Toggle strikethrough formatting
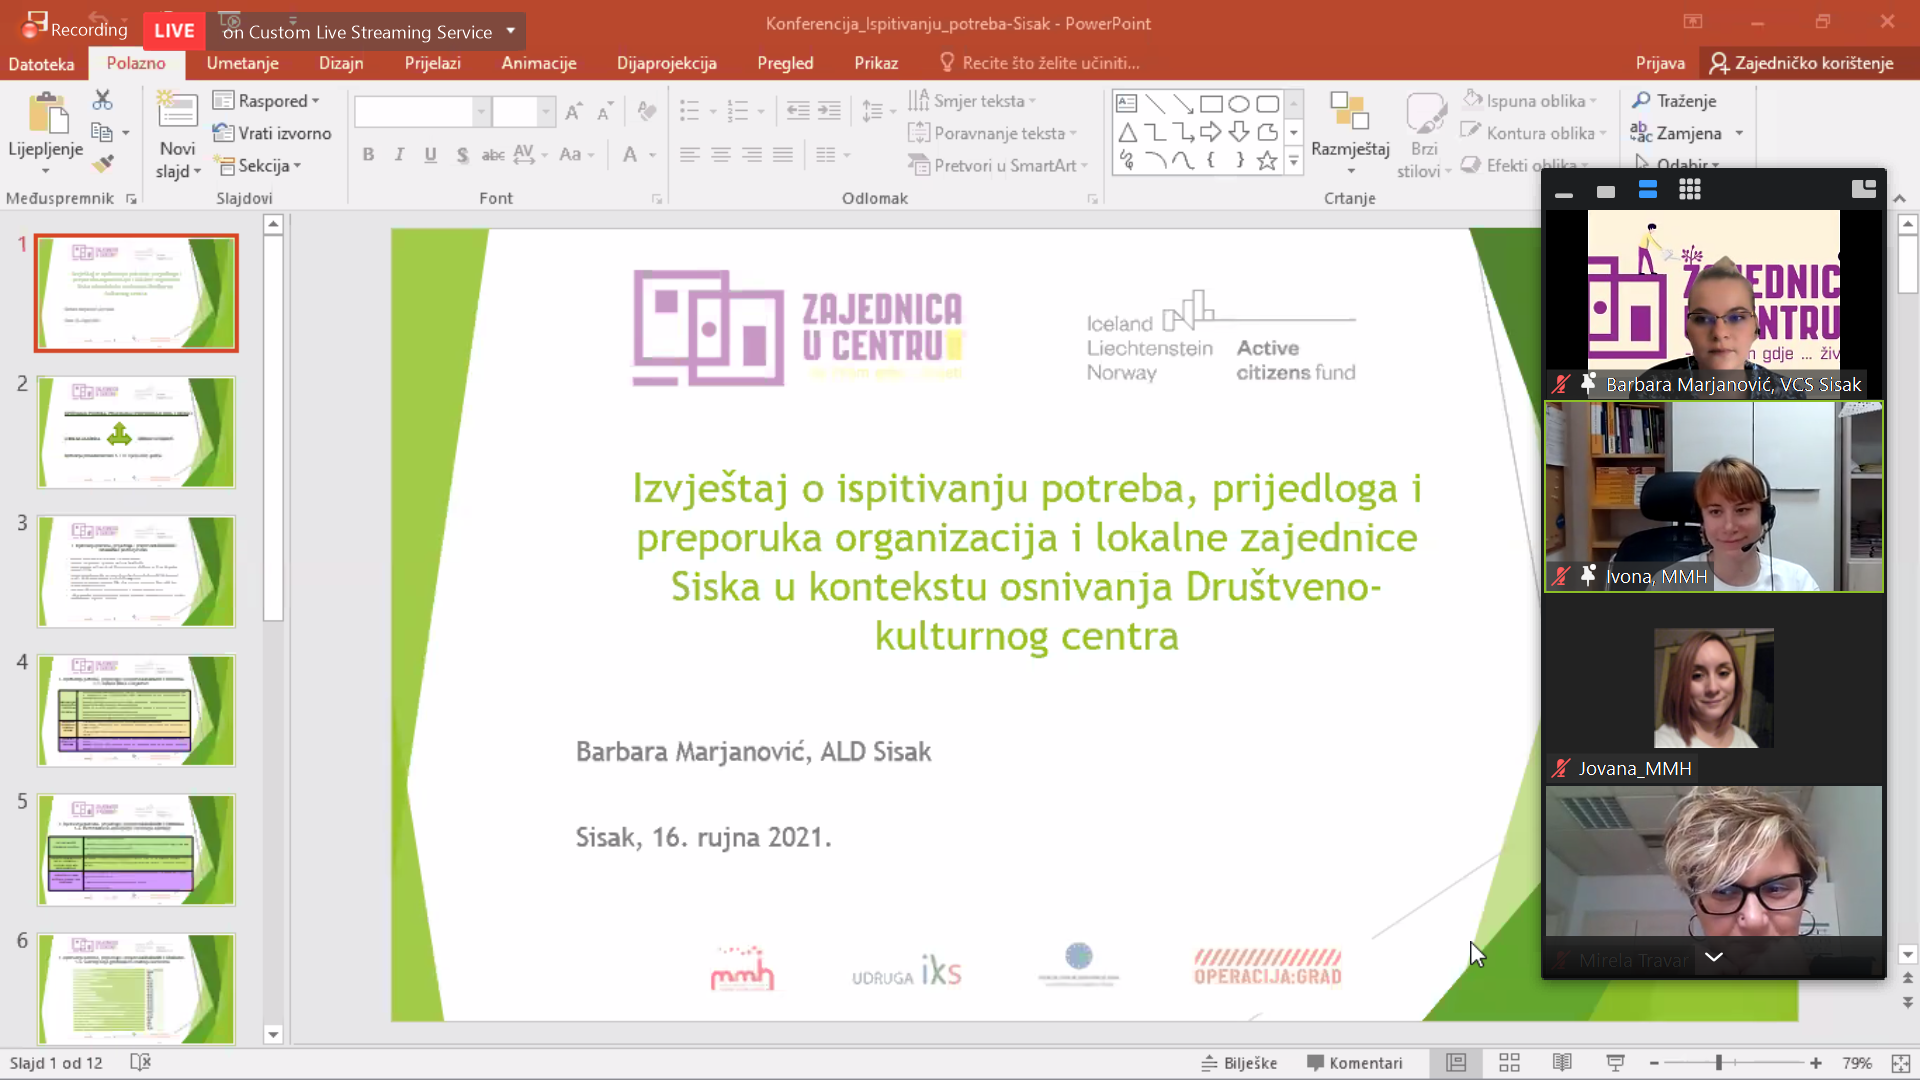1920x1080 pixels. click(493, 155)
